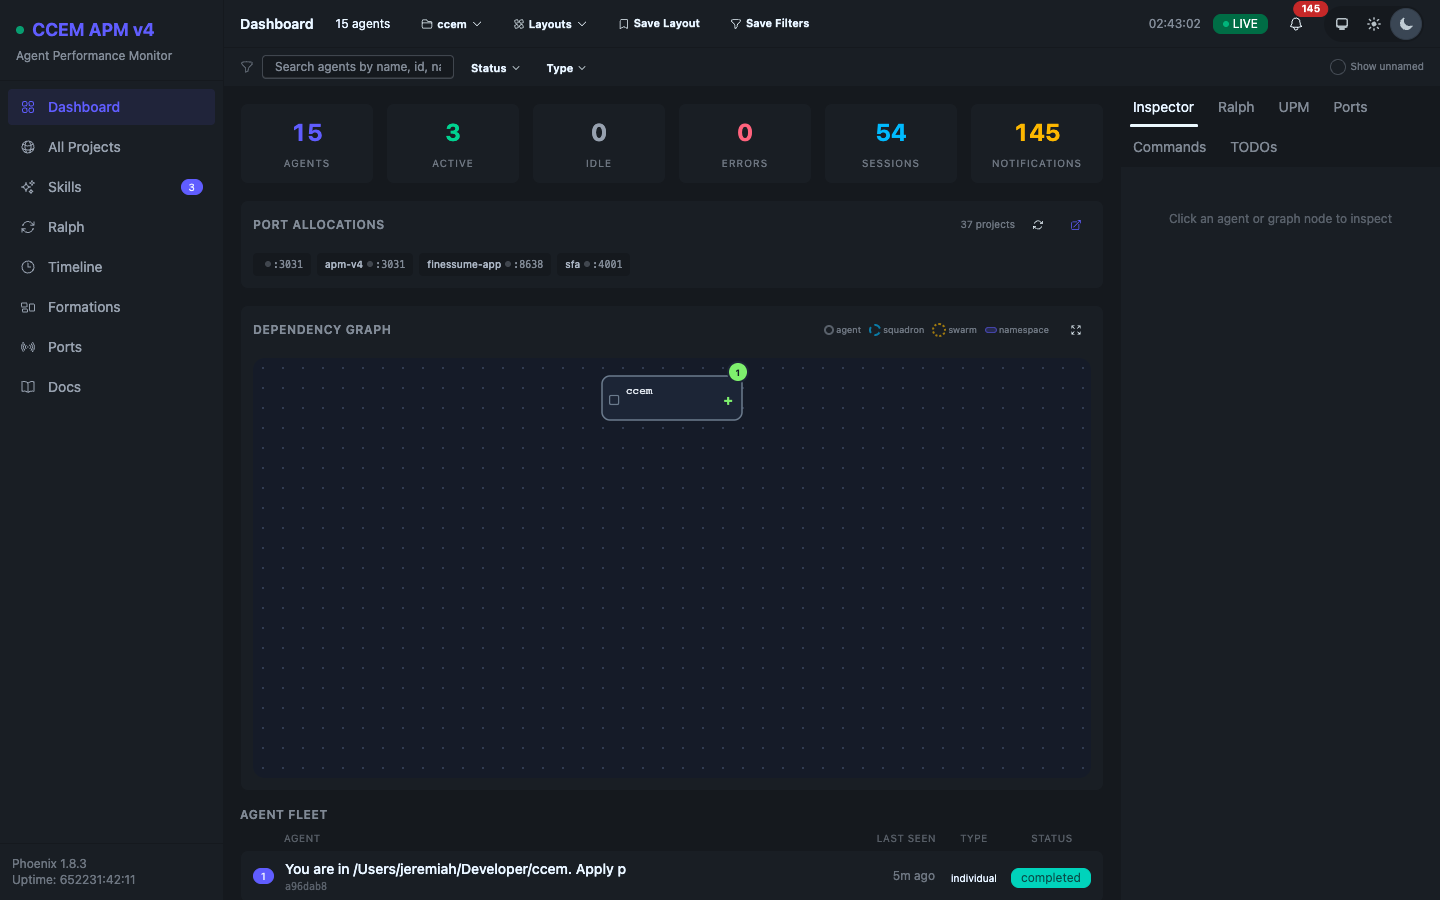The height and width of the screenshot is (900, 1440).
Task: Click the Formations icon in sidebar
Action: click(28, 307)
